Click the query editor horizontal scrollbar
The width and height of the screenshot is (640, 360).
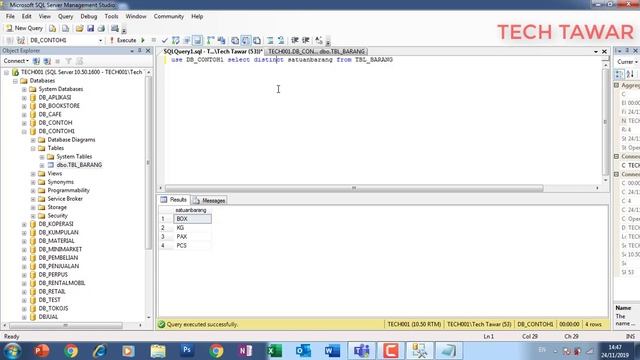point(353,188)
